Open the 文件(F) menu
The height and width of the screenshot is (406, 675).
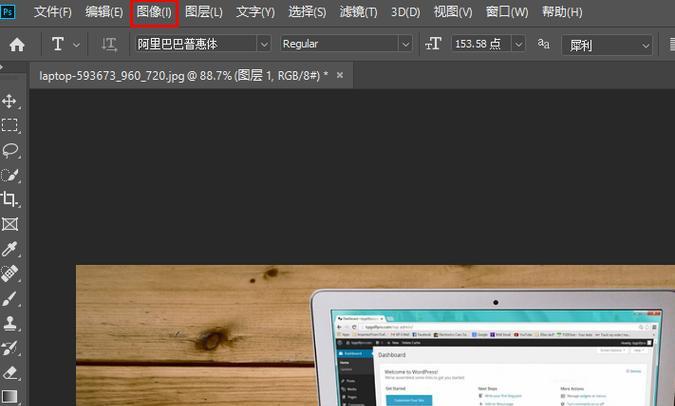53,12
